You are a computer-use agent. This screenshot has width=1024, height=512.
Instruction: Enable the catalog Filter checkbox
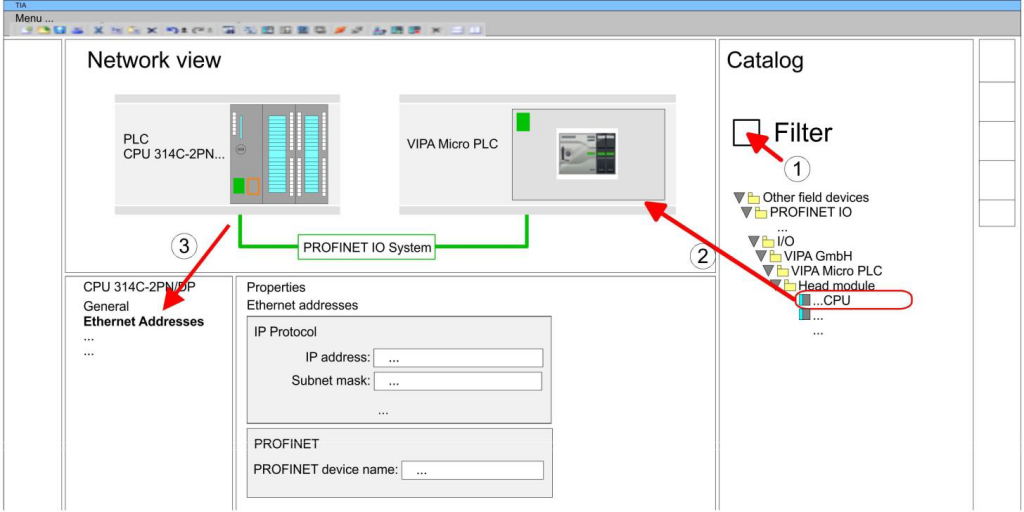(746, 133)
